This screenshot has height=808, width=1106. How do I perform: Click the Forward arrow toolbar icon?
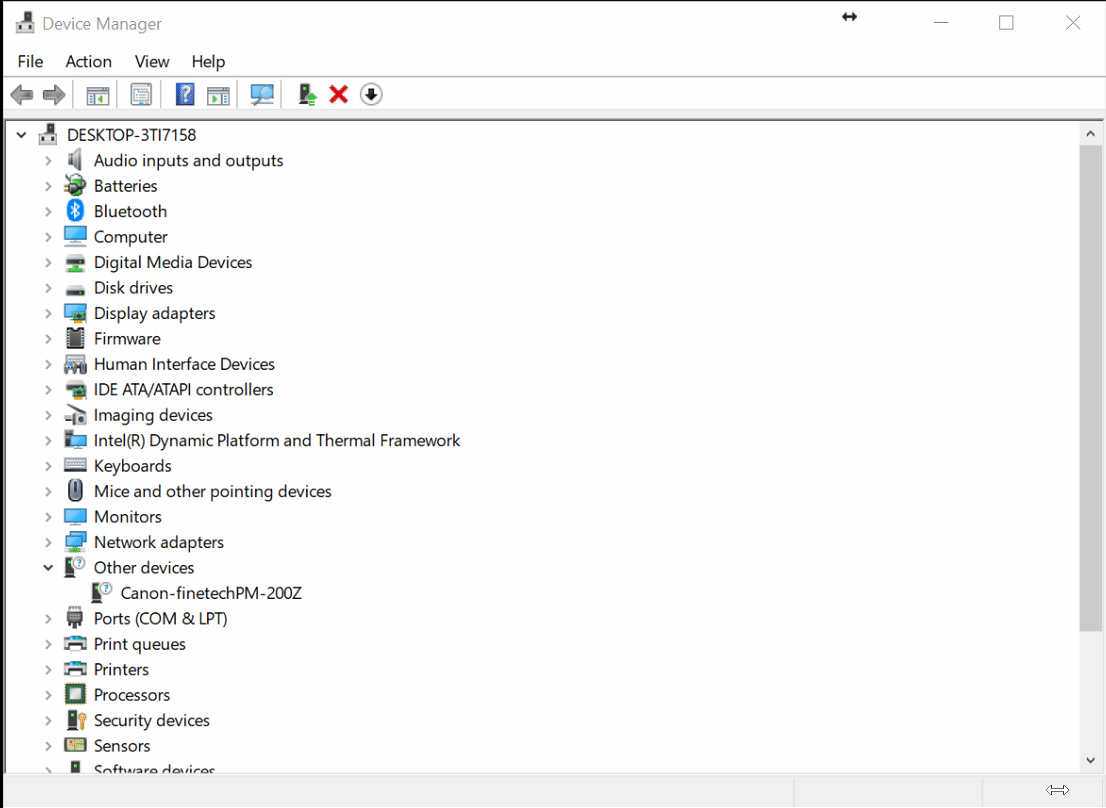(54, 94)
